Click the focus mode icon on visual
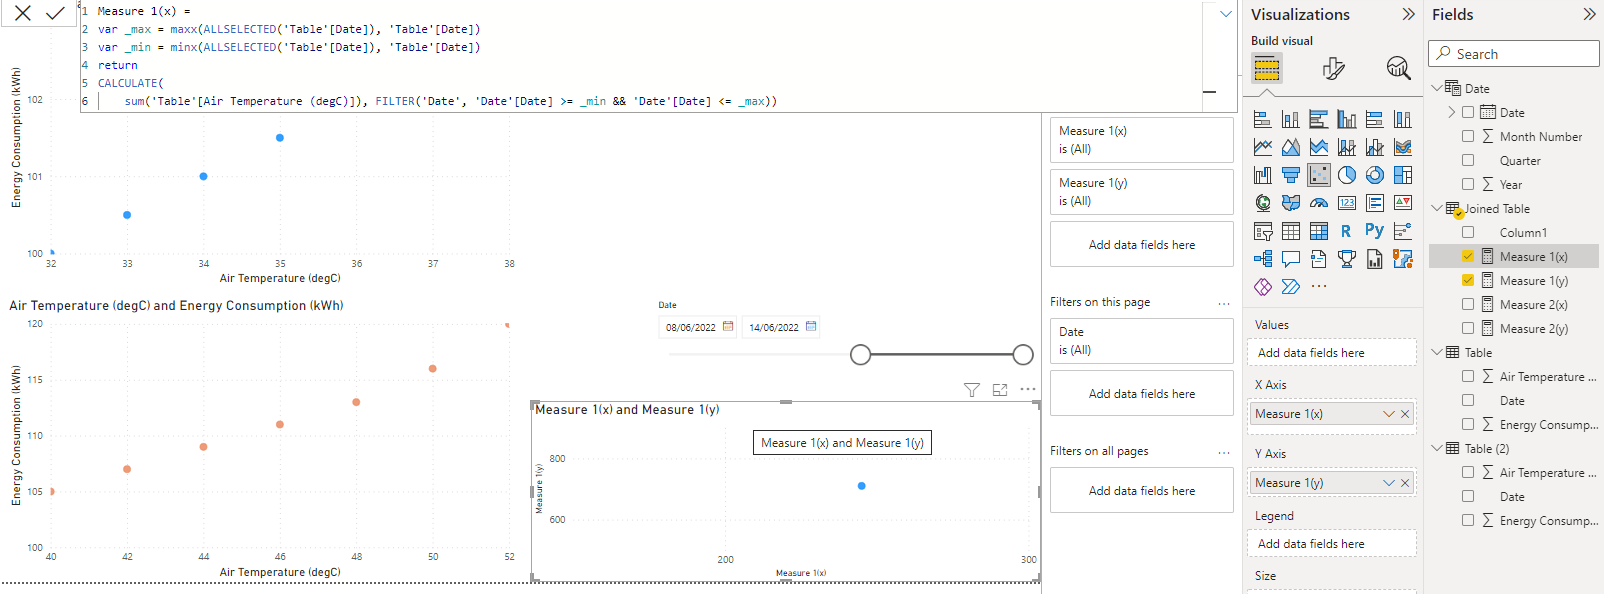 click(1000, 390)
